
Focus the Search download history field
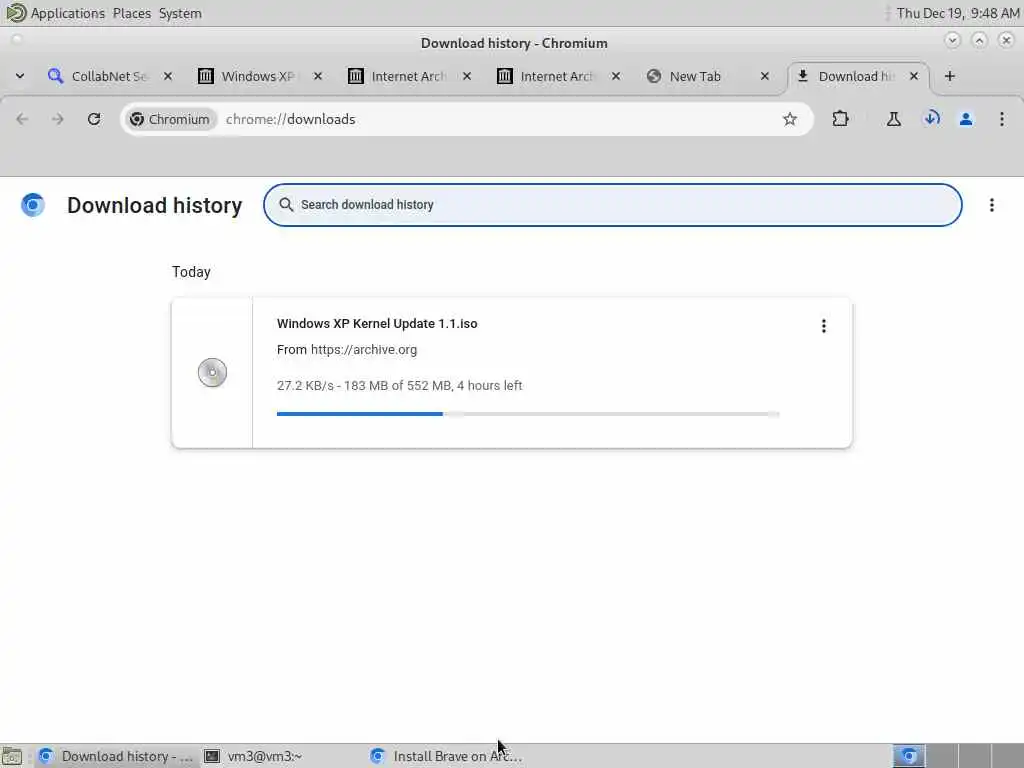(613, 205)
